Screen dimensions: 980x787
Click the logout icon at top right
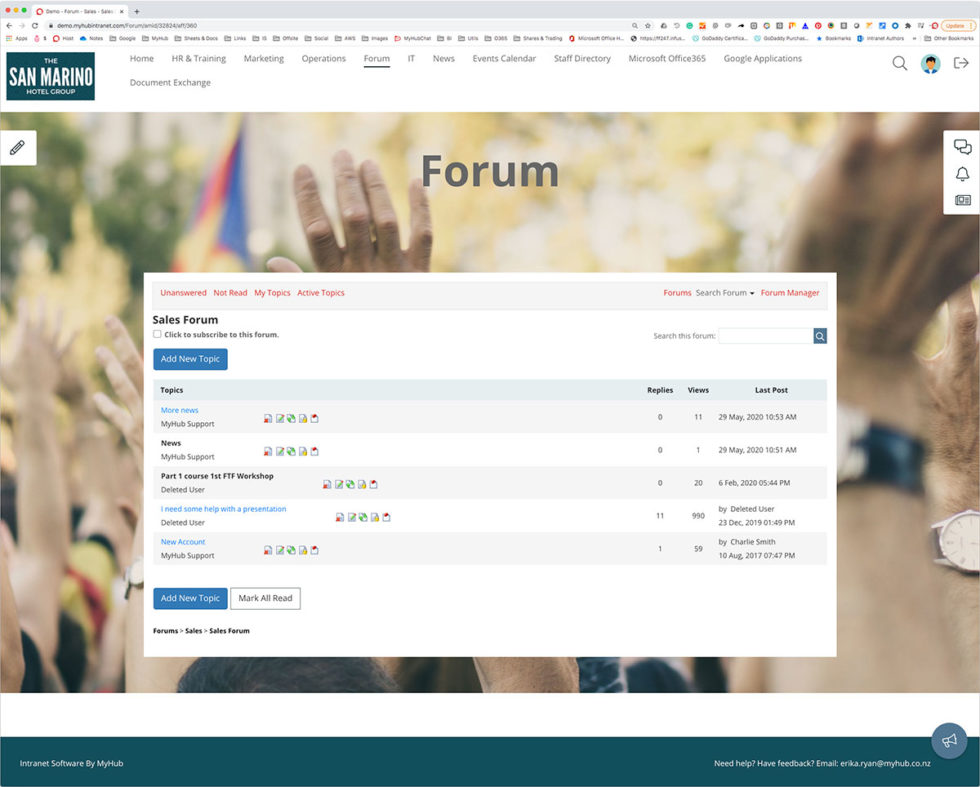click(x=963, y=62)
